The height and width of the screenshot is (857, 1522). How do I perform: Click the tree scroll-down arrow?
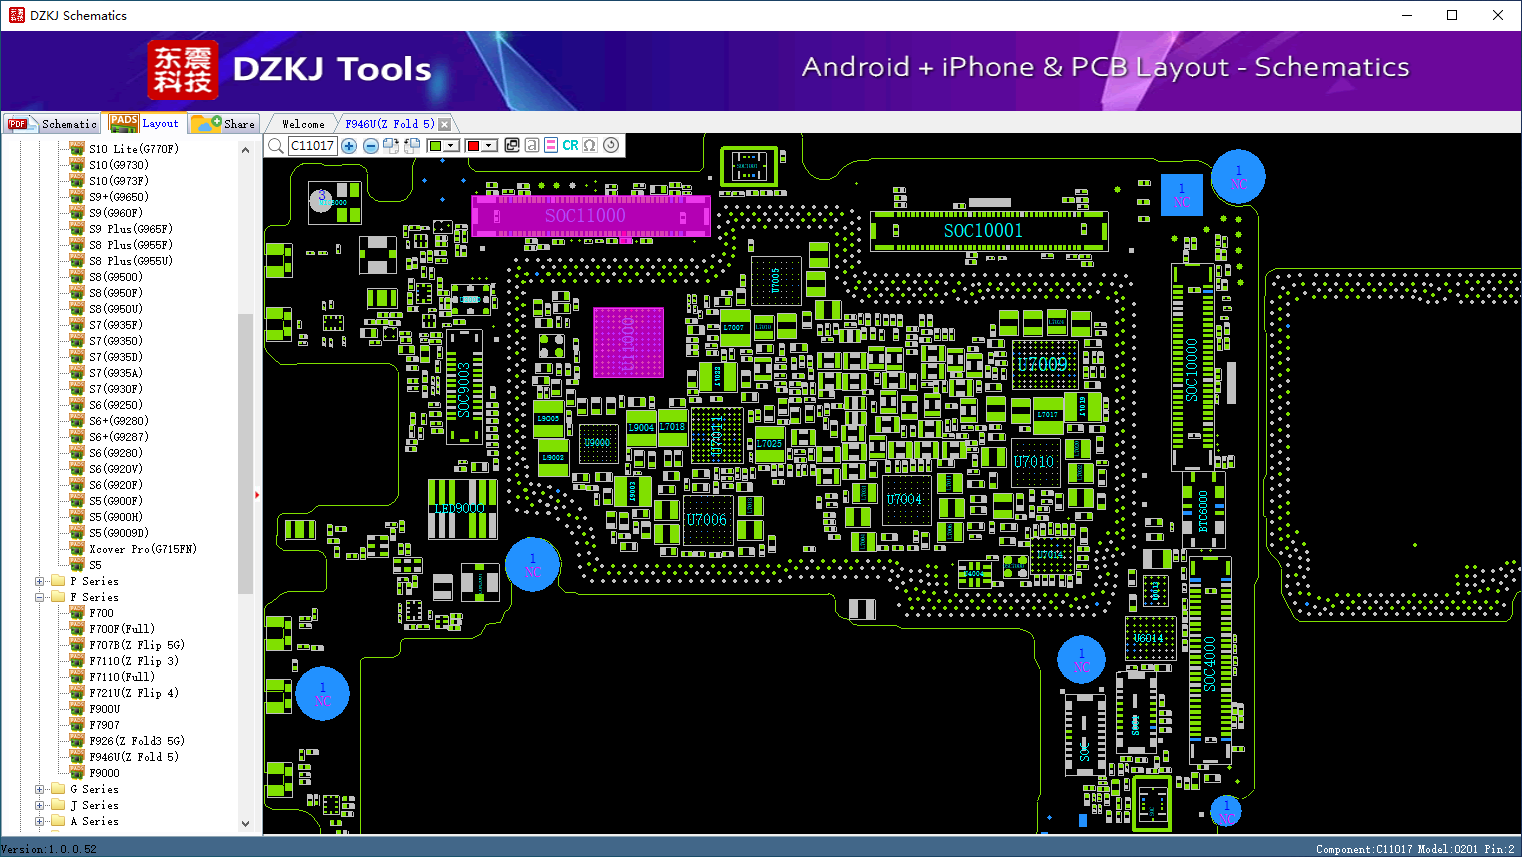pos(246,823)
